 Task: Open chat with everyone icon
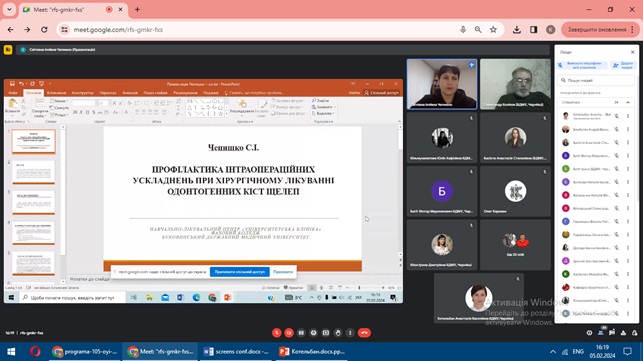point(612,333)
